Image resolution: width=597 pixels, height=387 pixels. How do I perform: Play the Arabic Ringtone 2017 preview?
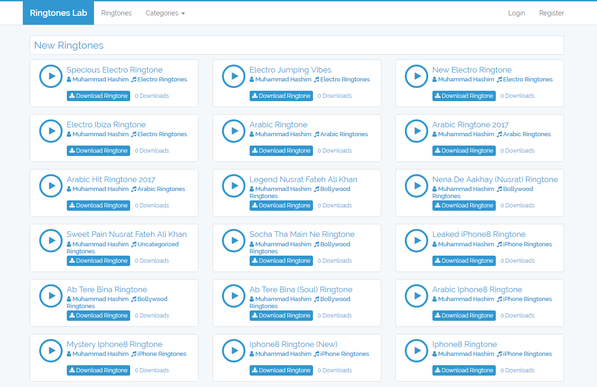pos(416,131)
